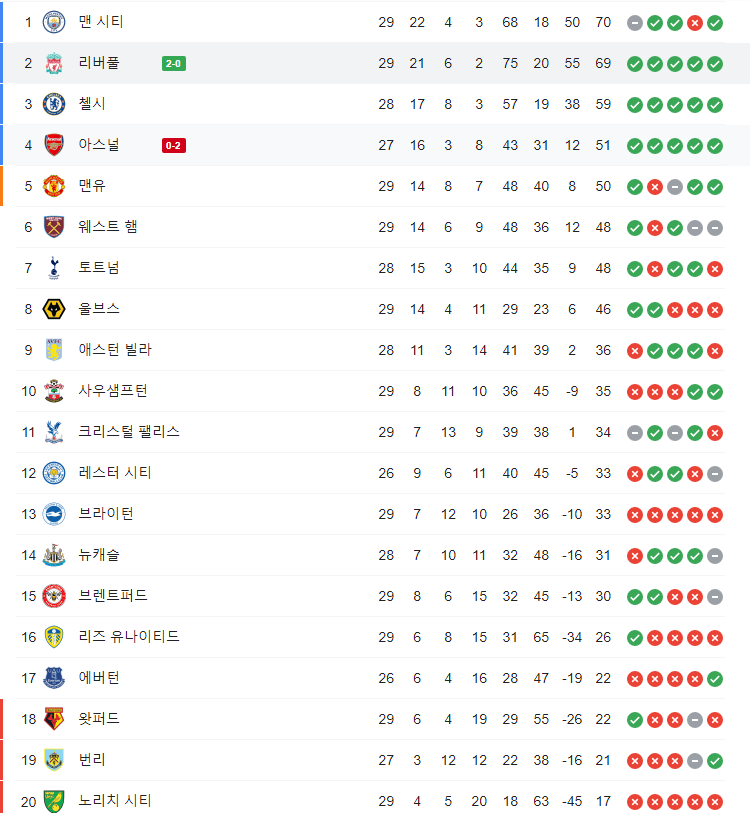This screenshot has height=813, width=750.
Task: Open the 맨유 team link
Action: click(92, 186)
